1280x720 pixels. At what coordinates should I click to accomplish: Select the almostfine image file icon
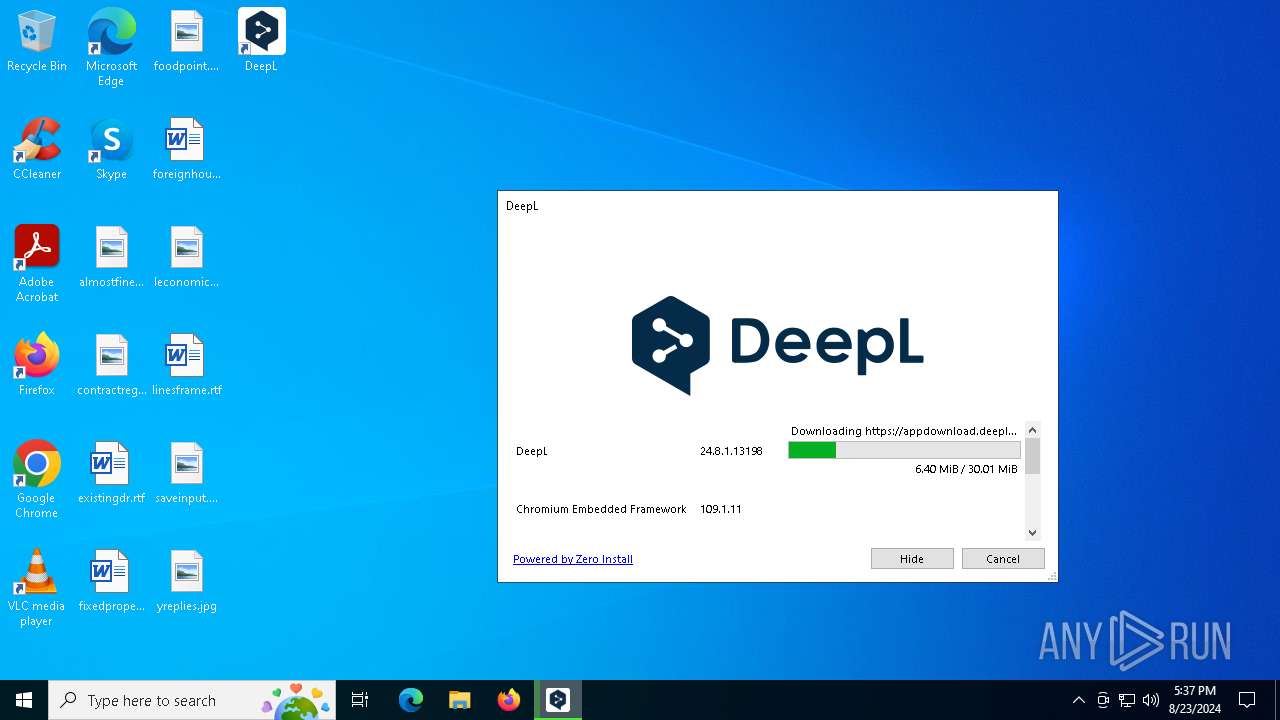[x=111, y=257]
